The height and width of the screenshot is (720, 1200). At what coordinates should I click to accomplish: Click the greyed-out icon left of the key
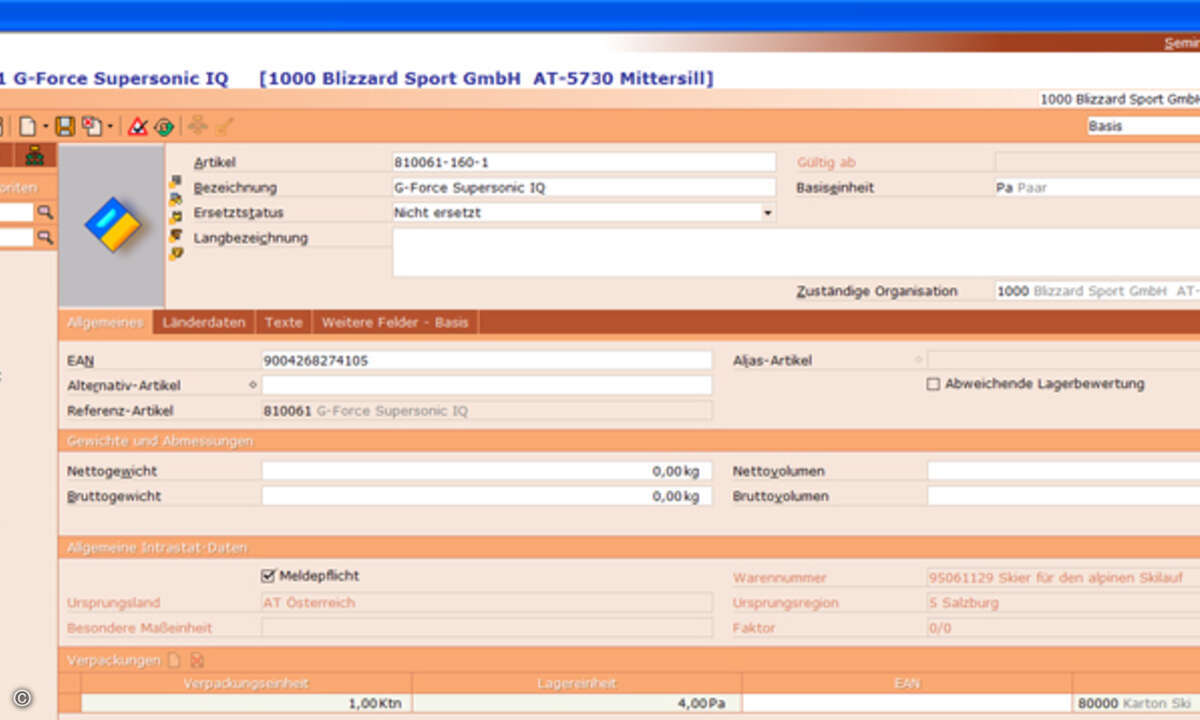coord(198,127)
